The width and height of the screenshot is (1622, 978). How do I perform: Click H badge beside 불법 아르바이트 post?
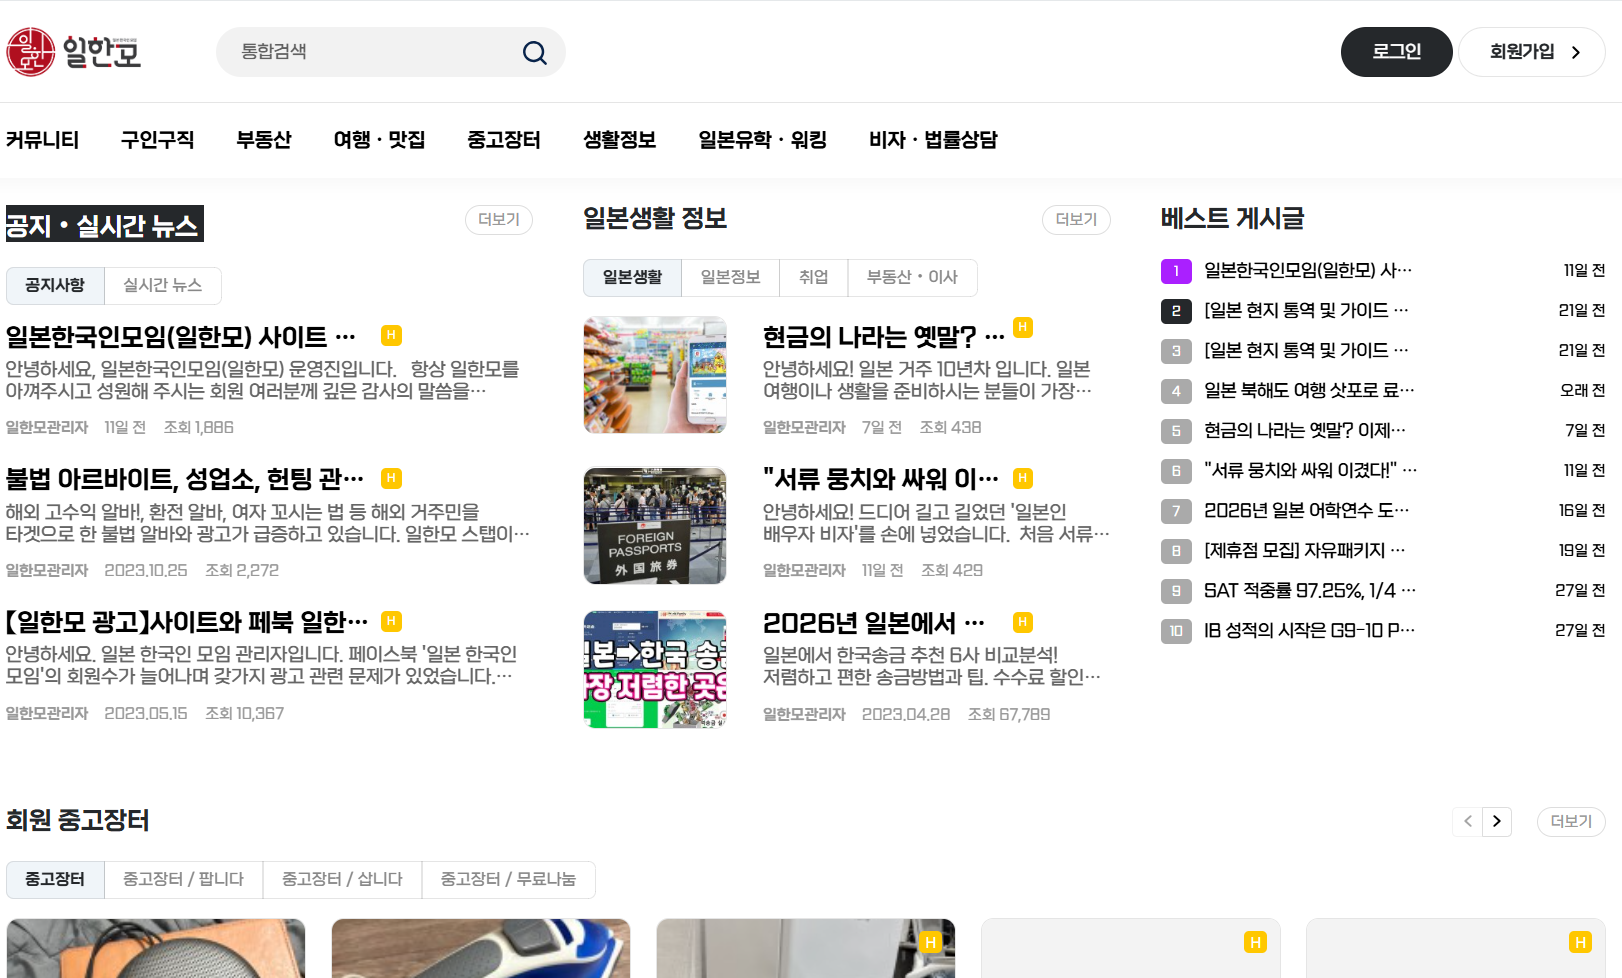tap(391, 478)
